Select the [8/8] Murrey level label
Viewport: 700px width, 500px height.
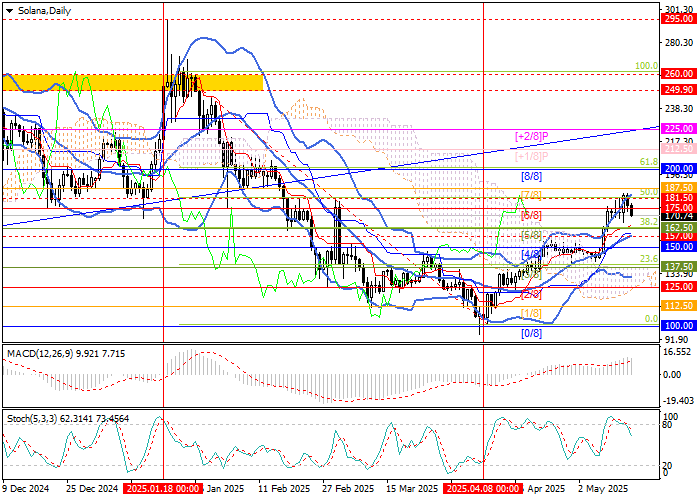(x=531, y=176)
